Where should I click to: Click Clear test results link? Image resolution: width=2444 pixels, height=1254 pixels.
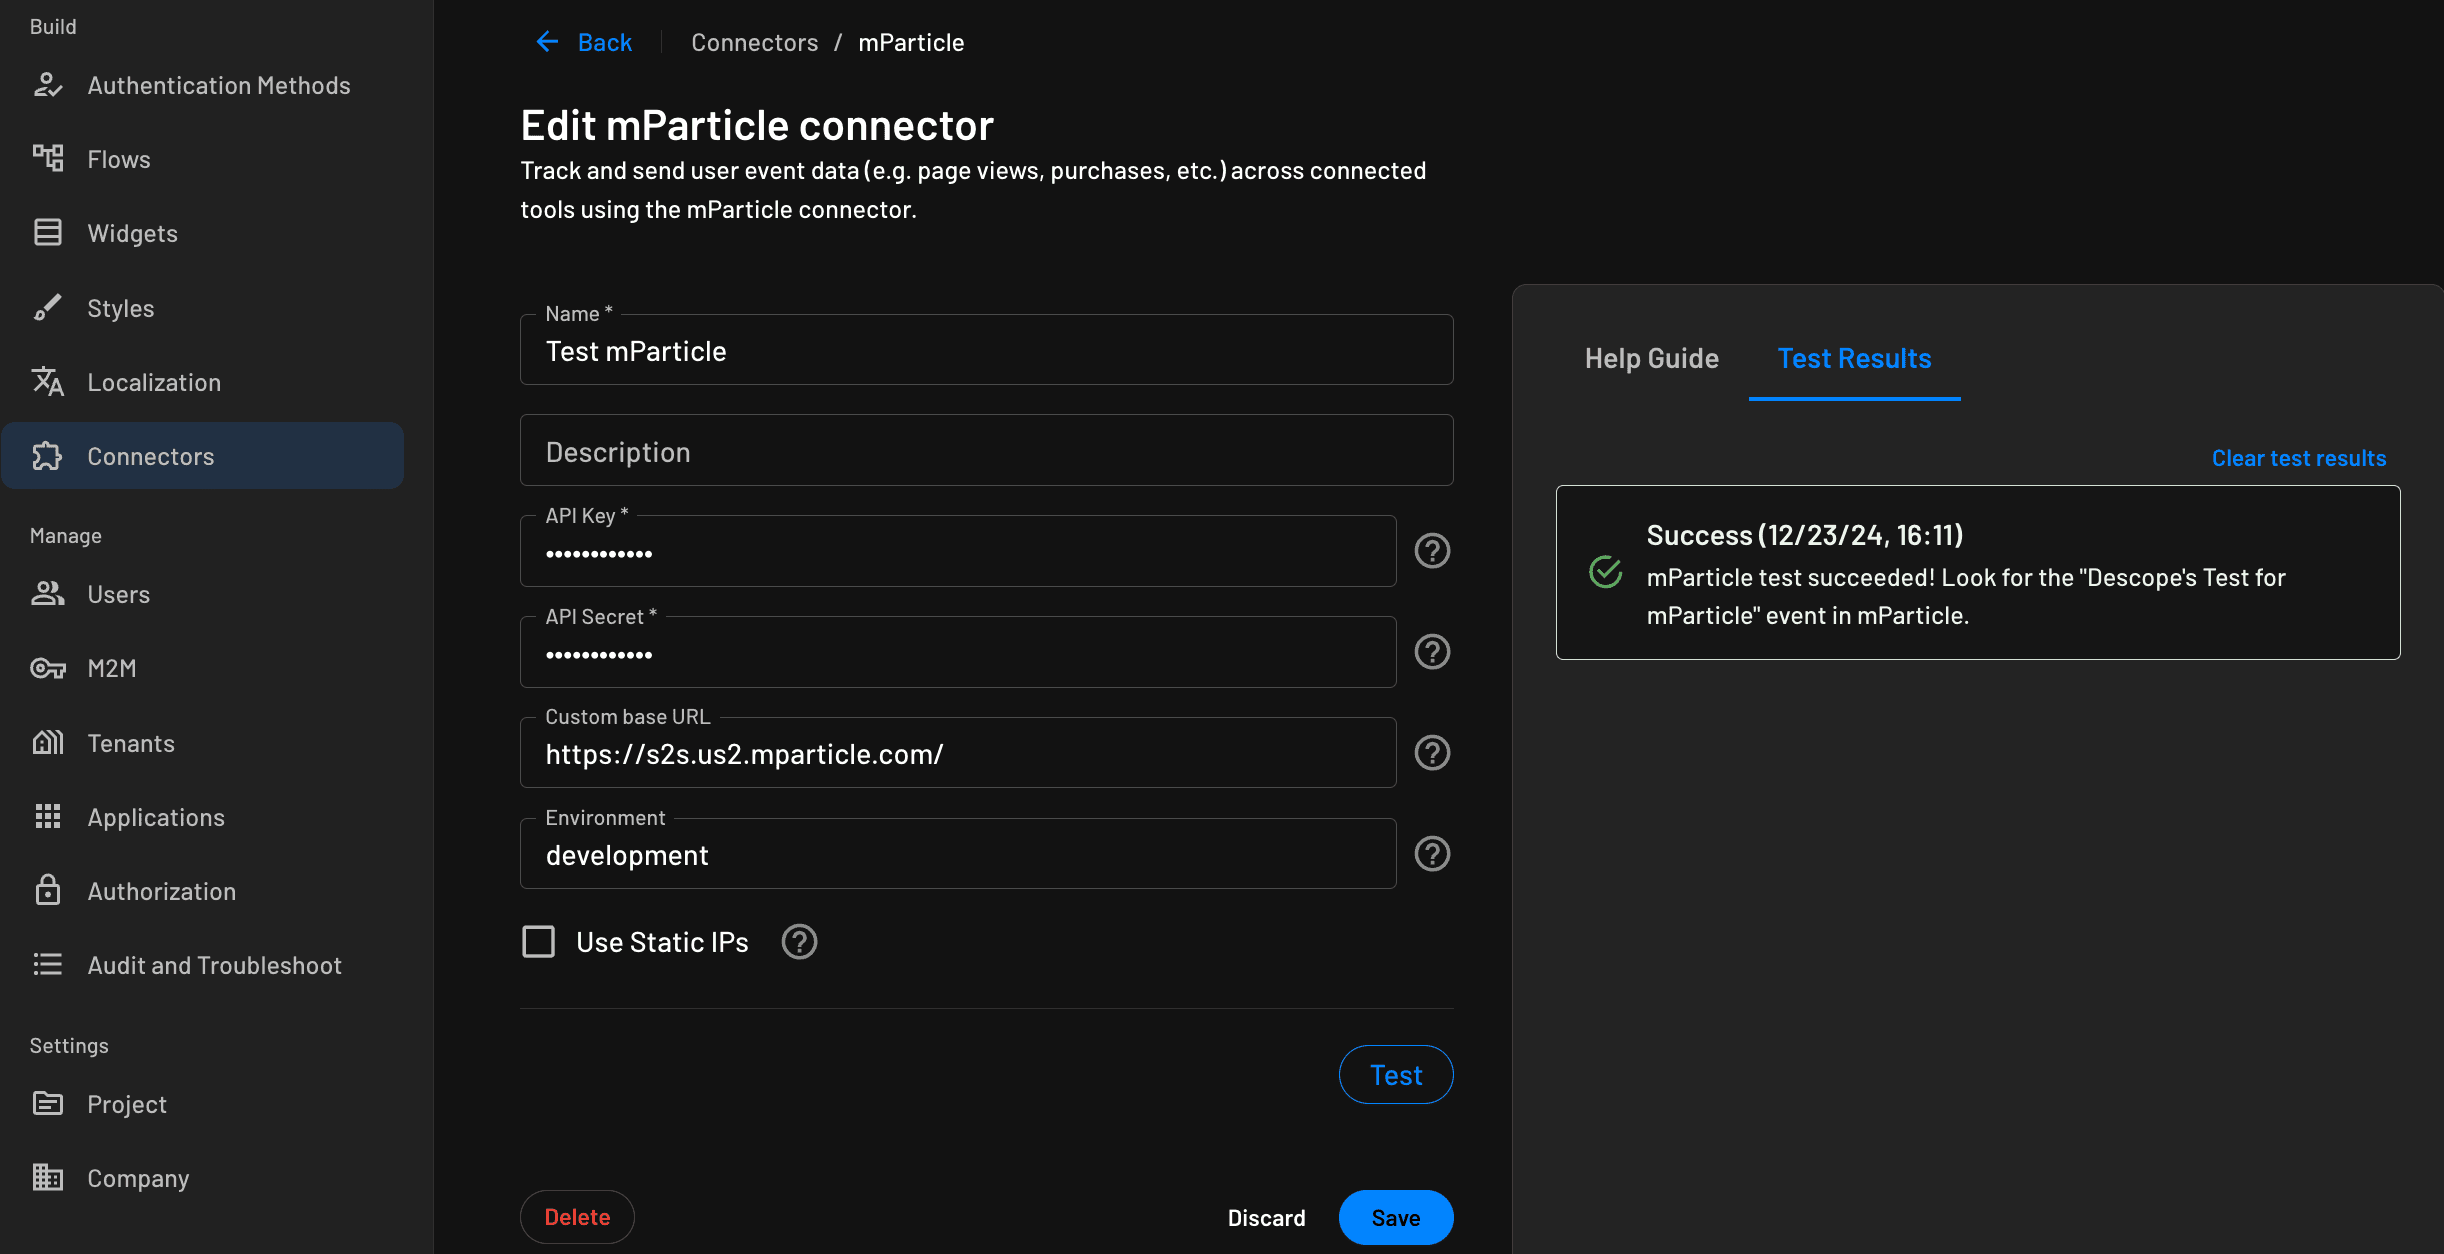tap(2297, 457)
